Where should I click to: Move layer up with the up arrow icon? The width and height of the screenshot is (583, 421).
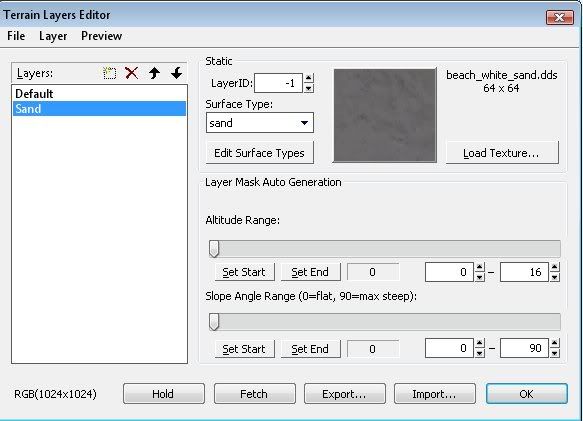click(x=154, y=73)
